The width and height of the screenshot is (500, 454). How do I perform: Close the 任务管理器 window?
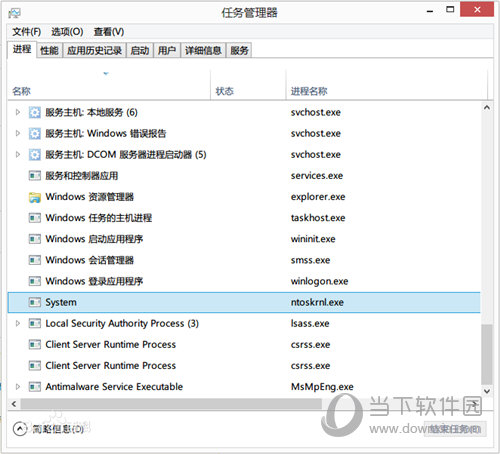(477, 10)
